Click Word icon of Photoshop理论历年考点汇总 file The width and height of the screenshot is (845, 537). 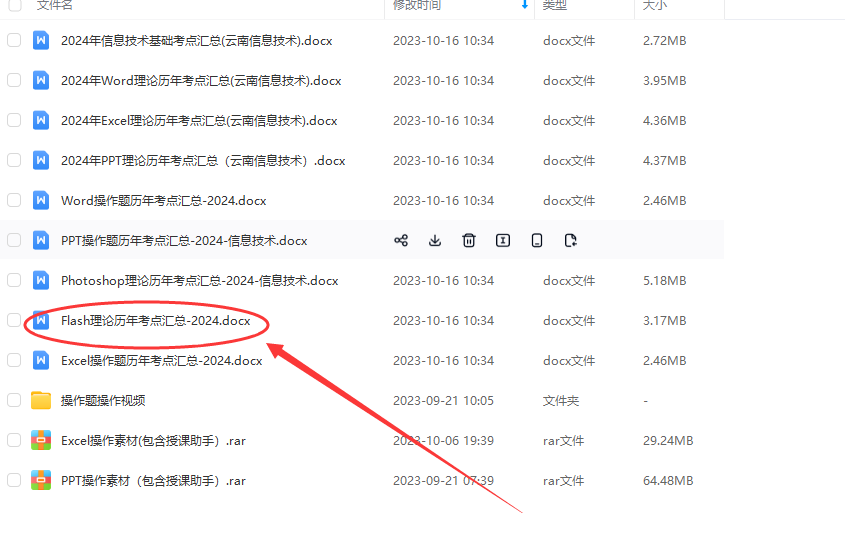(x=41, y=280)
